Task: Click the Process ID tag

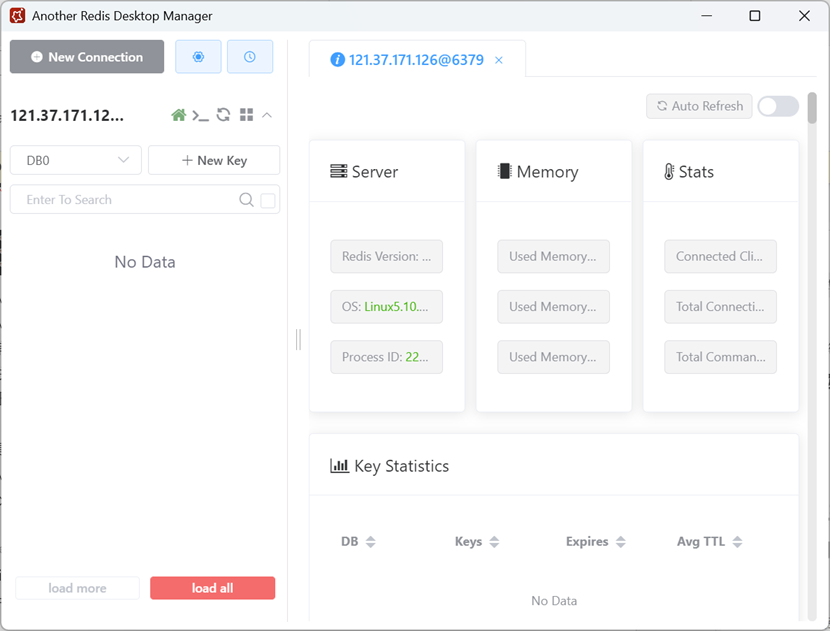Action: tap(386, 357)
